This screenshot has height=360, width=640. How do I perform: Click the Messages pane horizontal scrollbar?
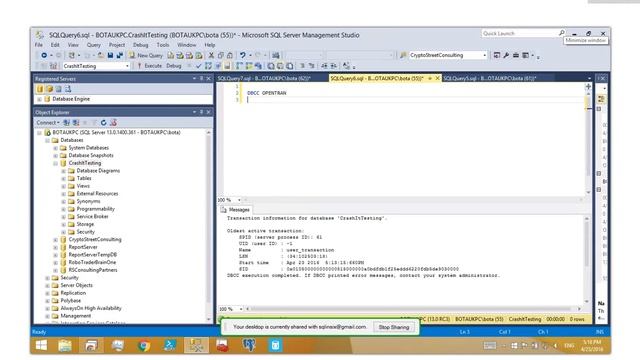[413, 309]
